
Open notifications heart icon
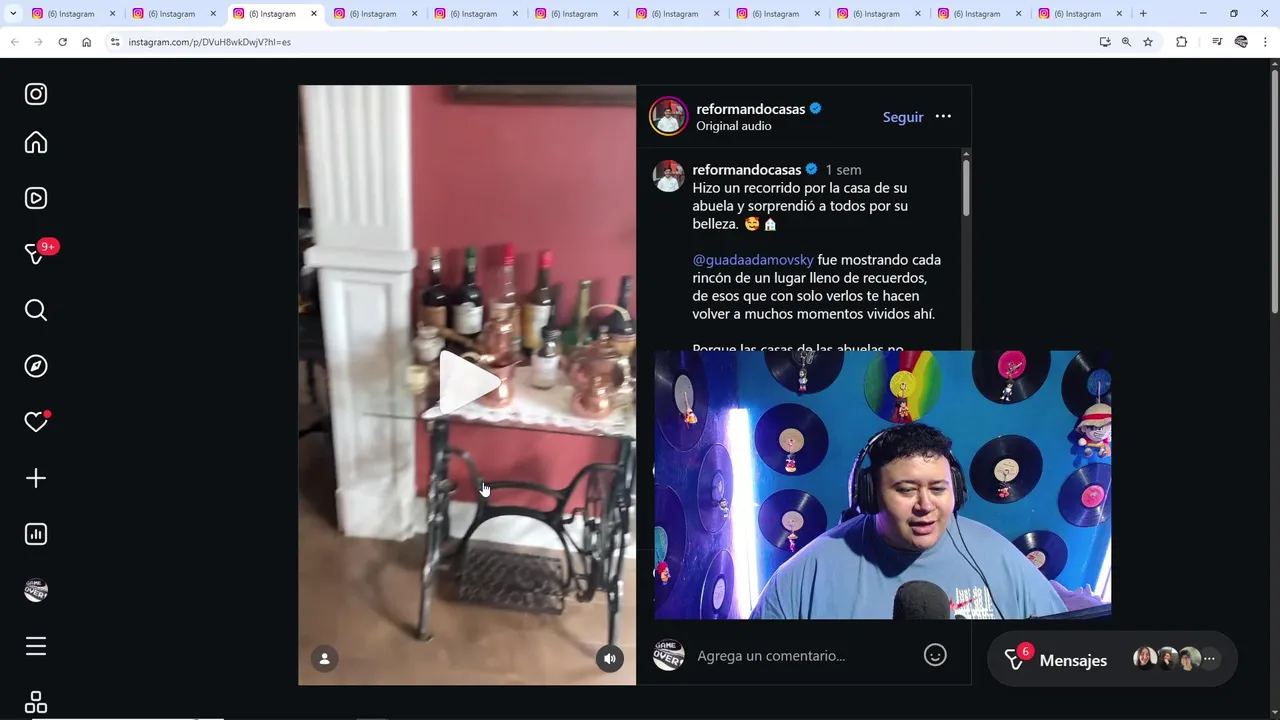point(36,422)
